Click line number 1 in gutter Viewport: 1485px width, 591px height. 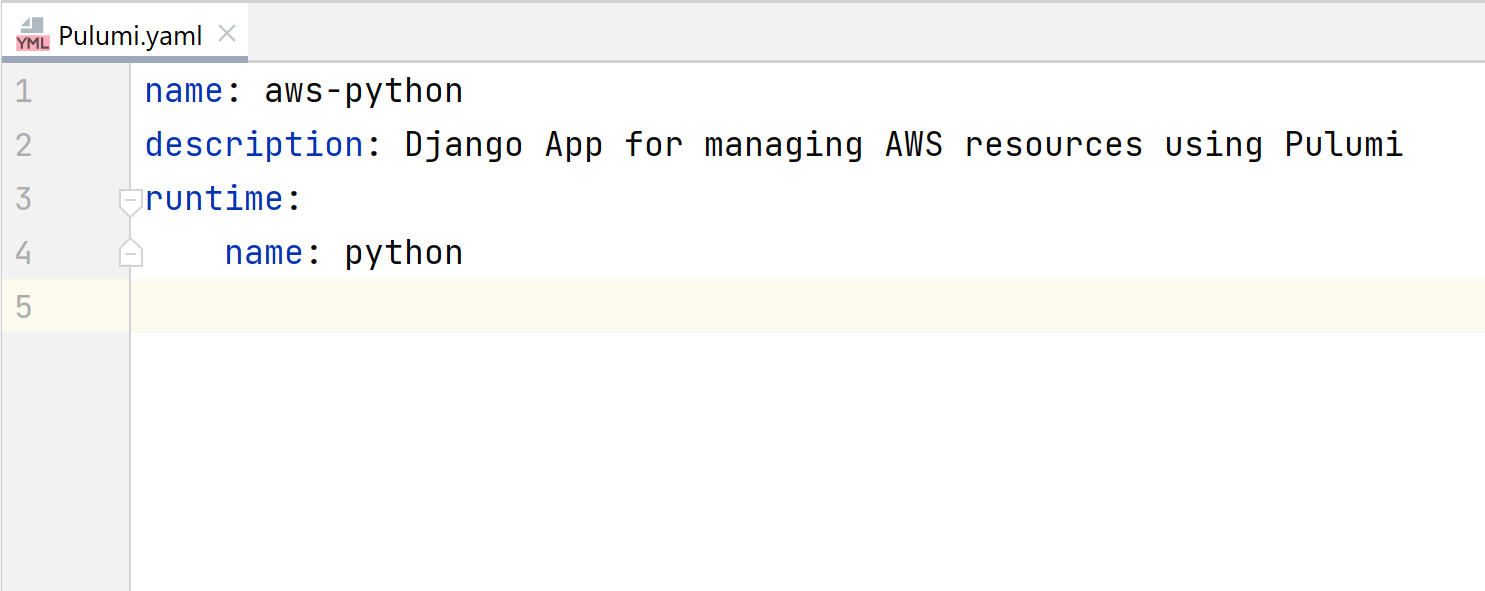[24, 92]
